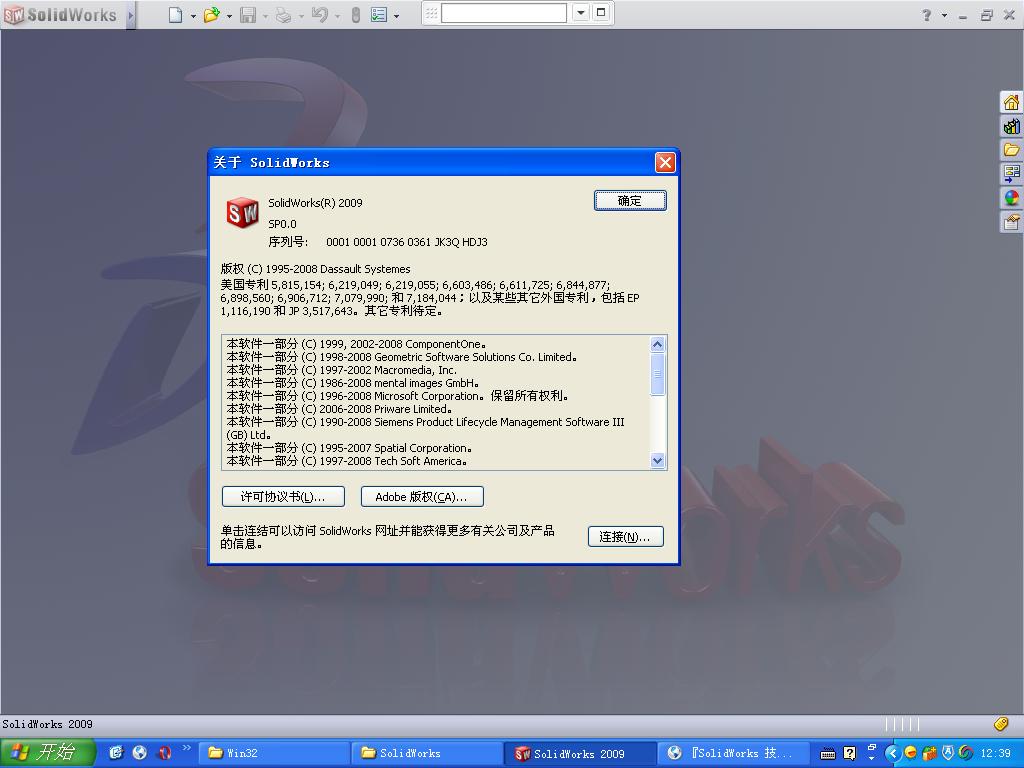Image resolution: width=1024 pixels, height=768 pixels.
Task: Switch to the 『SolidWorks 技... browser taskbar button
Action: point(733,753)
